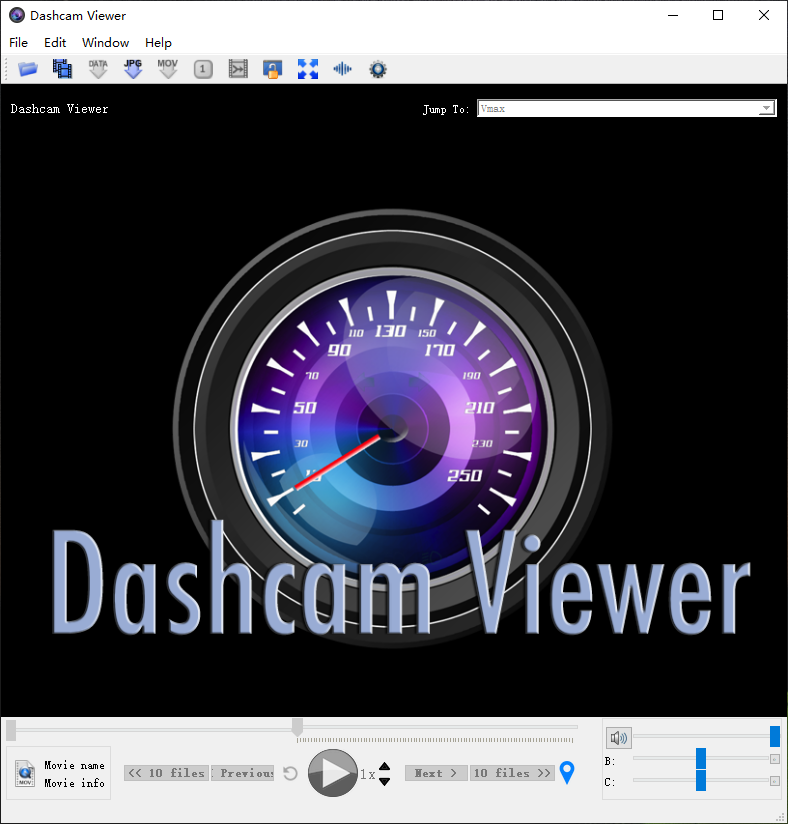Skip ahead with '10 files >>'
Image resolution: width=788 pixels, height=824 pixels.
click(512, 773)
